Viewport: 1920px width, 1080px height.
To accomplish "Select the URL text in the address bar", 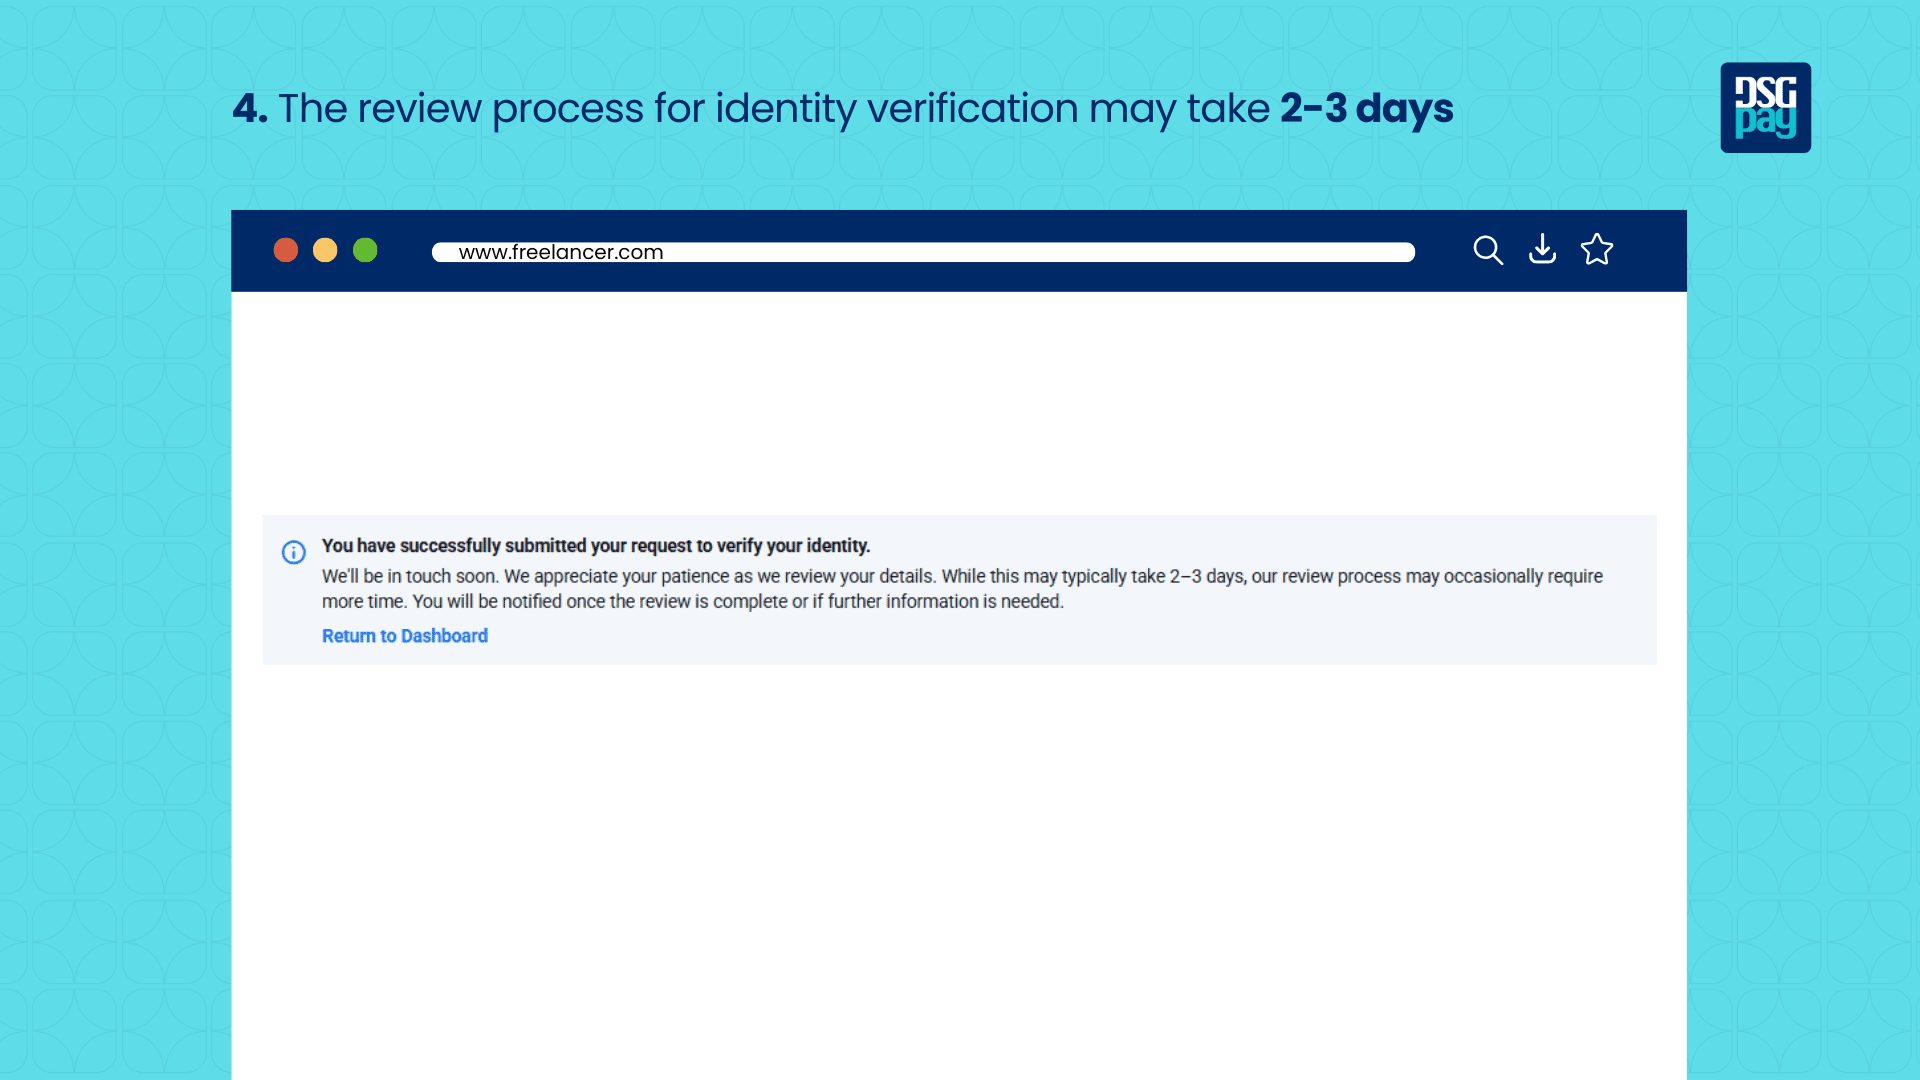I will [560, 252].
